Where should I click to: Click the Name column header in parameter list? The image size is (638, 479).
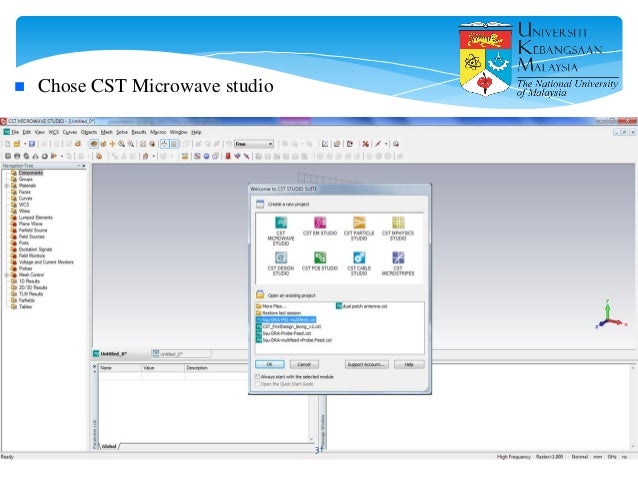click(x=120, y=367)
